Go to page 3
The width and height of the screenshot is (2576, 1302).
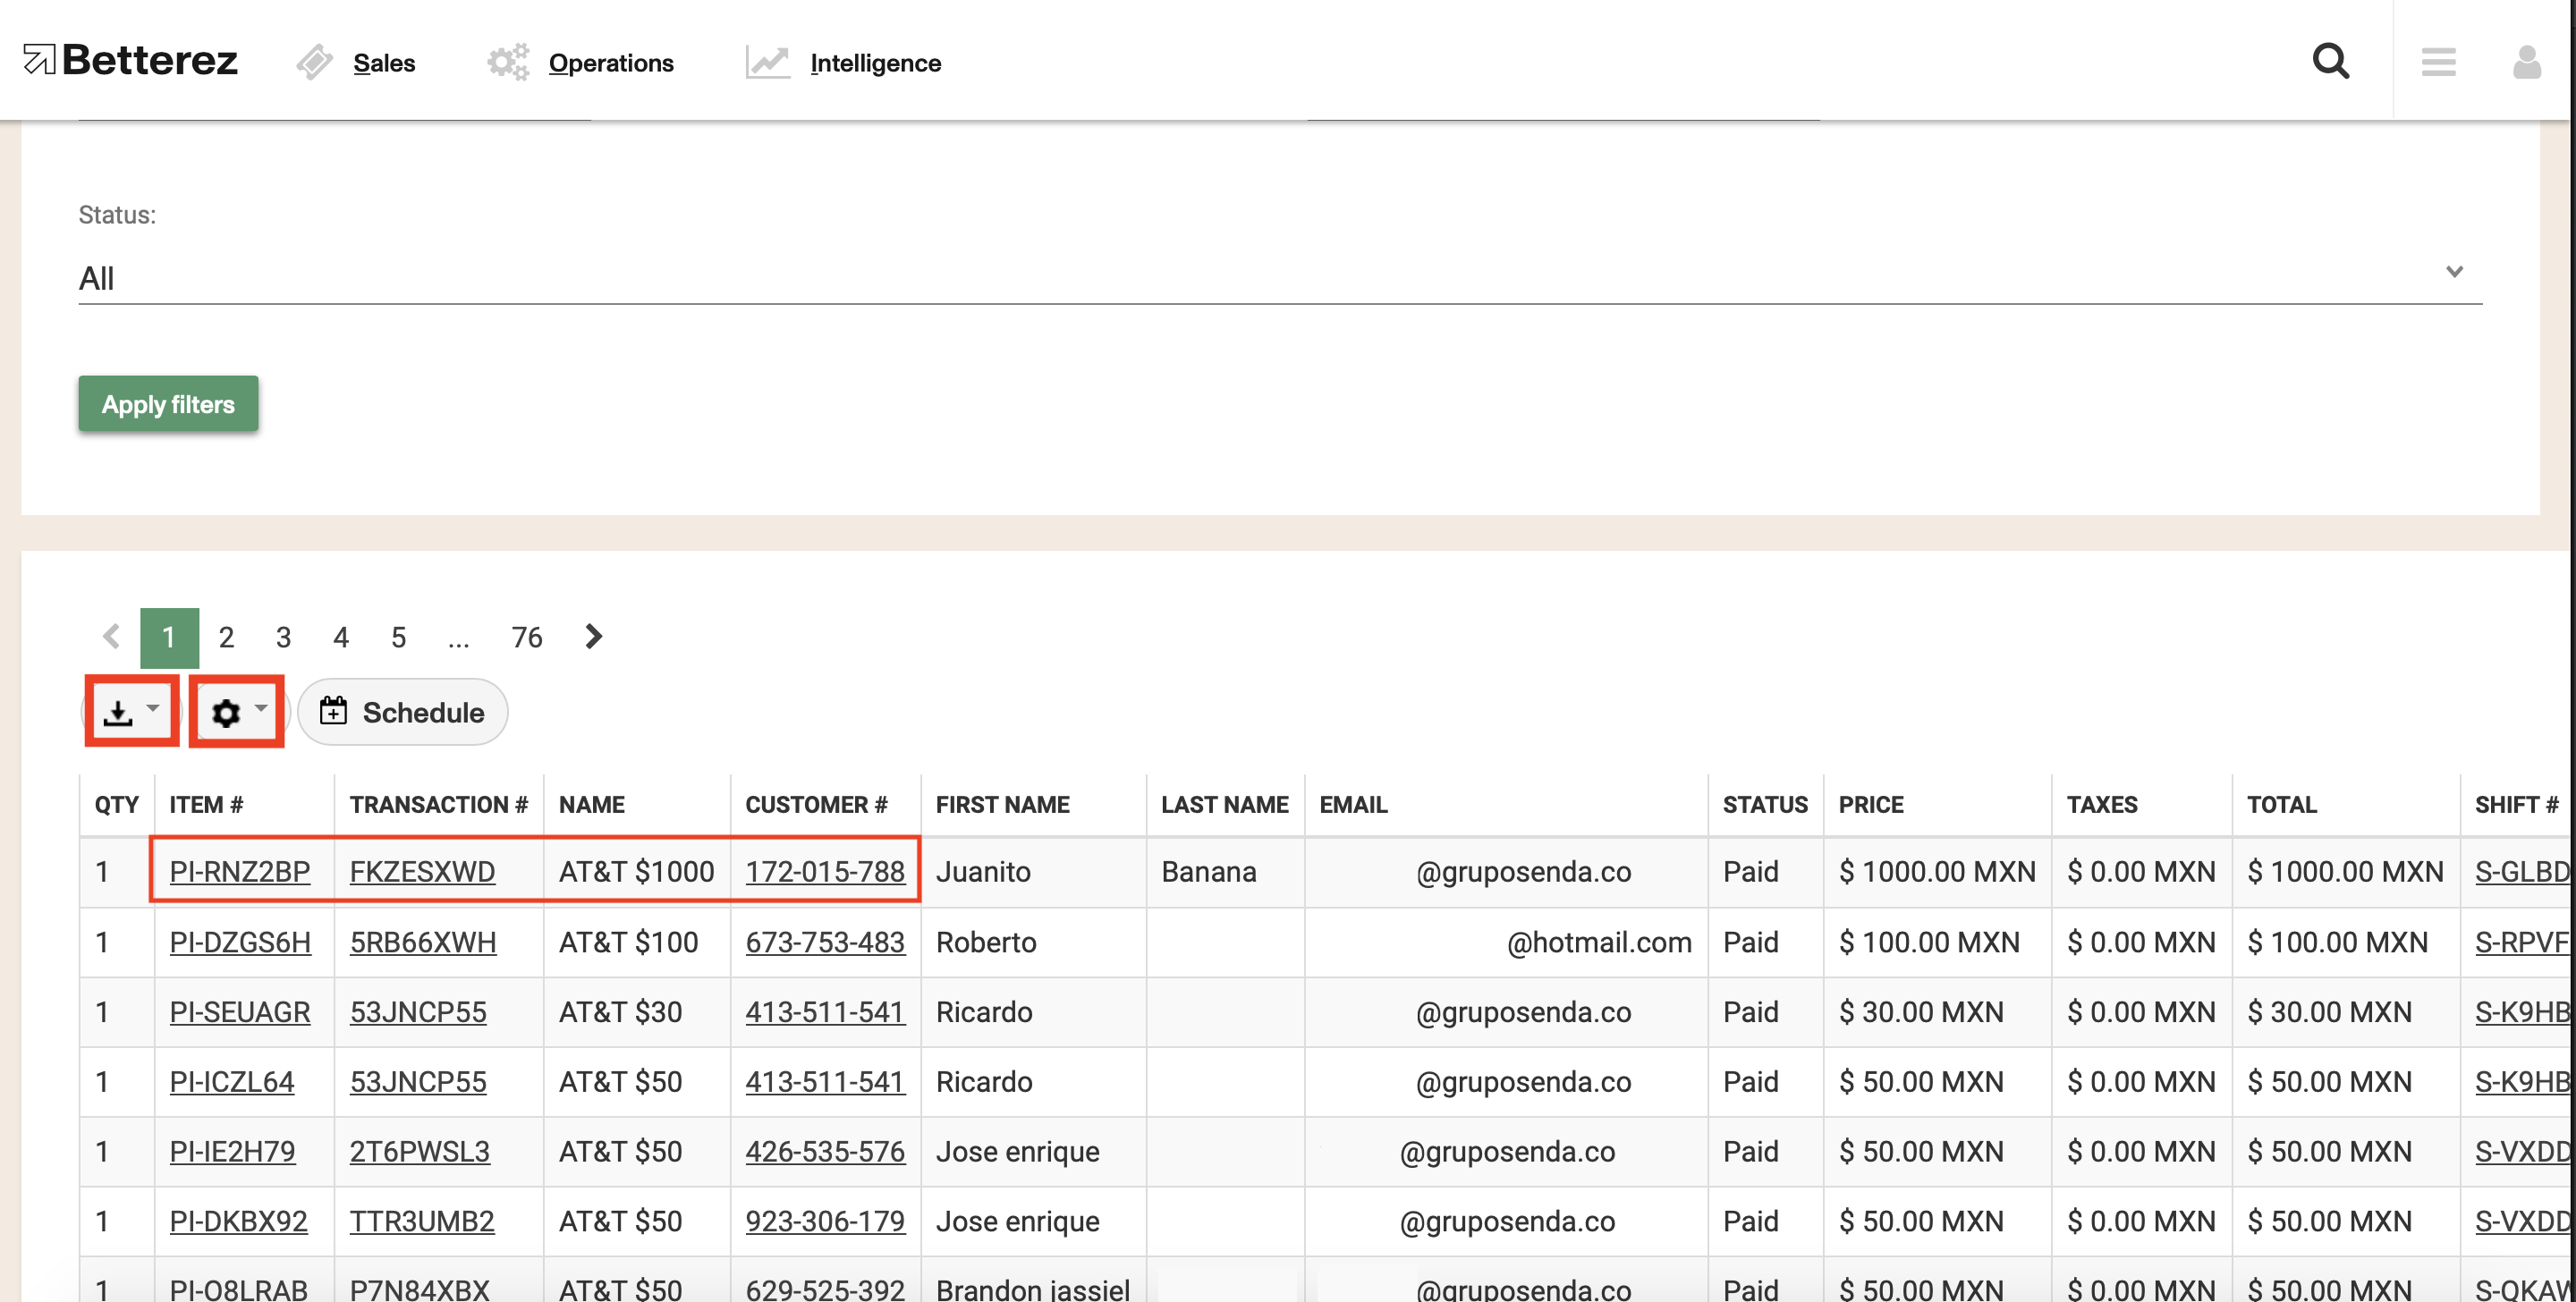click(283, 637)
